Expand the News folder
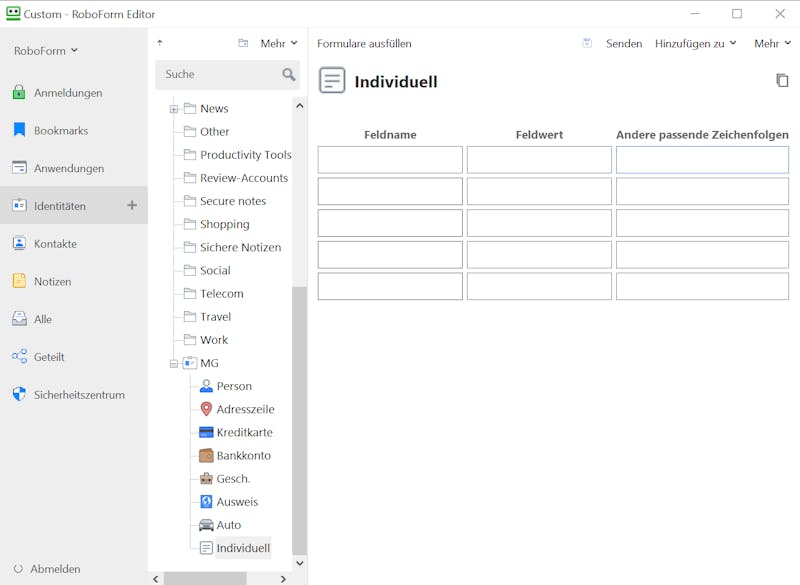 174,109
